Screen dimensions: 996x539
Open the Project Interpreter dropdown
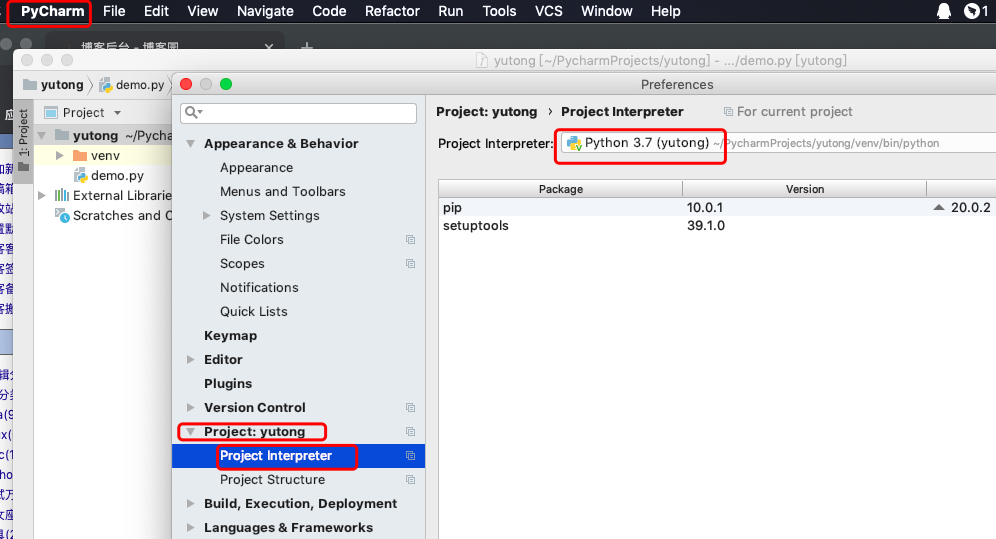tap(778, 143)
